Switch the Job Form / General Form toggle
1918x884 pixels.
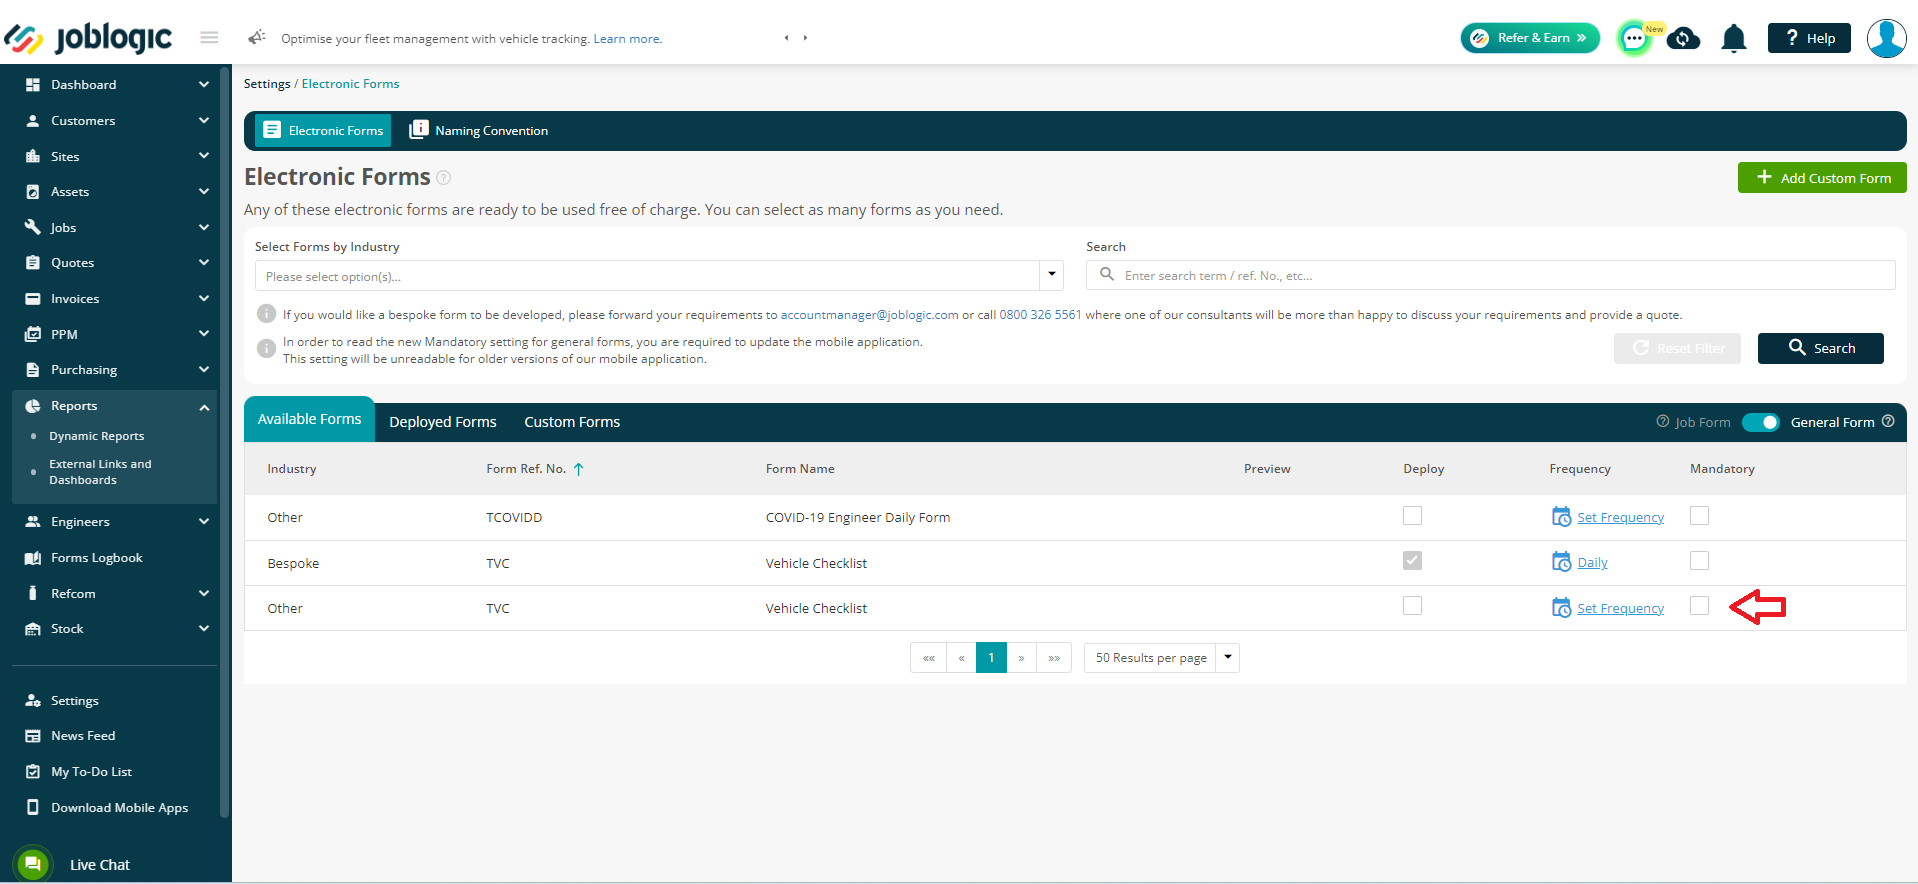click(x=1761, y=422)
